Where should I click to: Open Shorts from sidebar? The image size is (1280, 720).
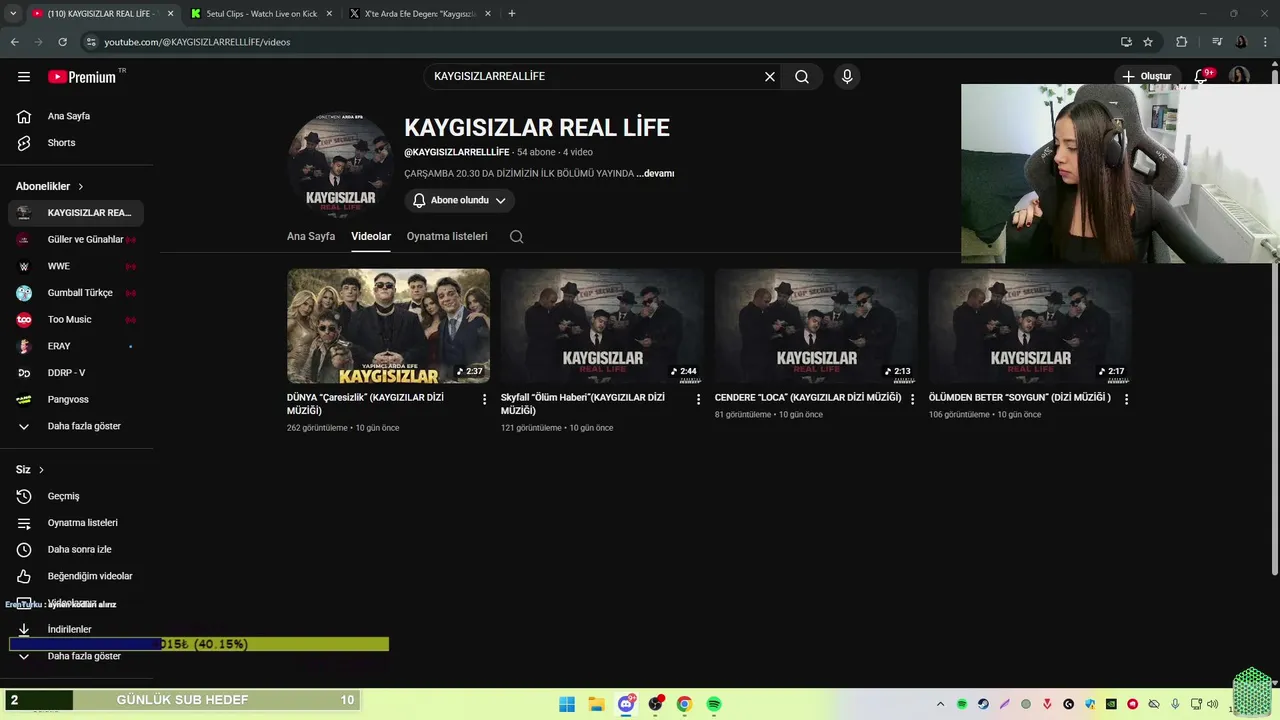[76, 143]
